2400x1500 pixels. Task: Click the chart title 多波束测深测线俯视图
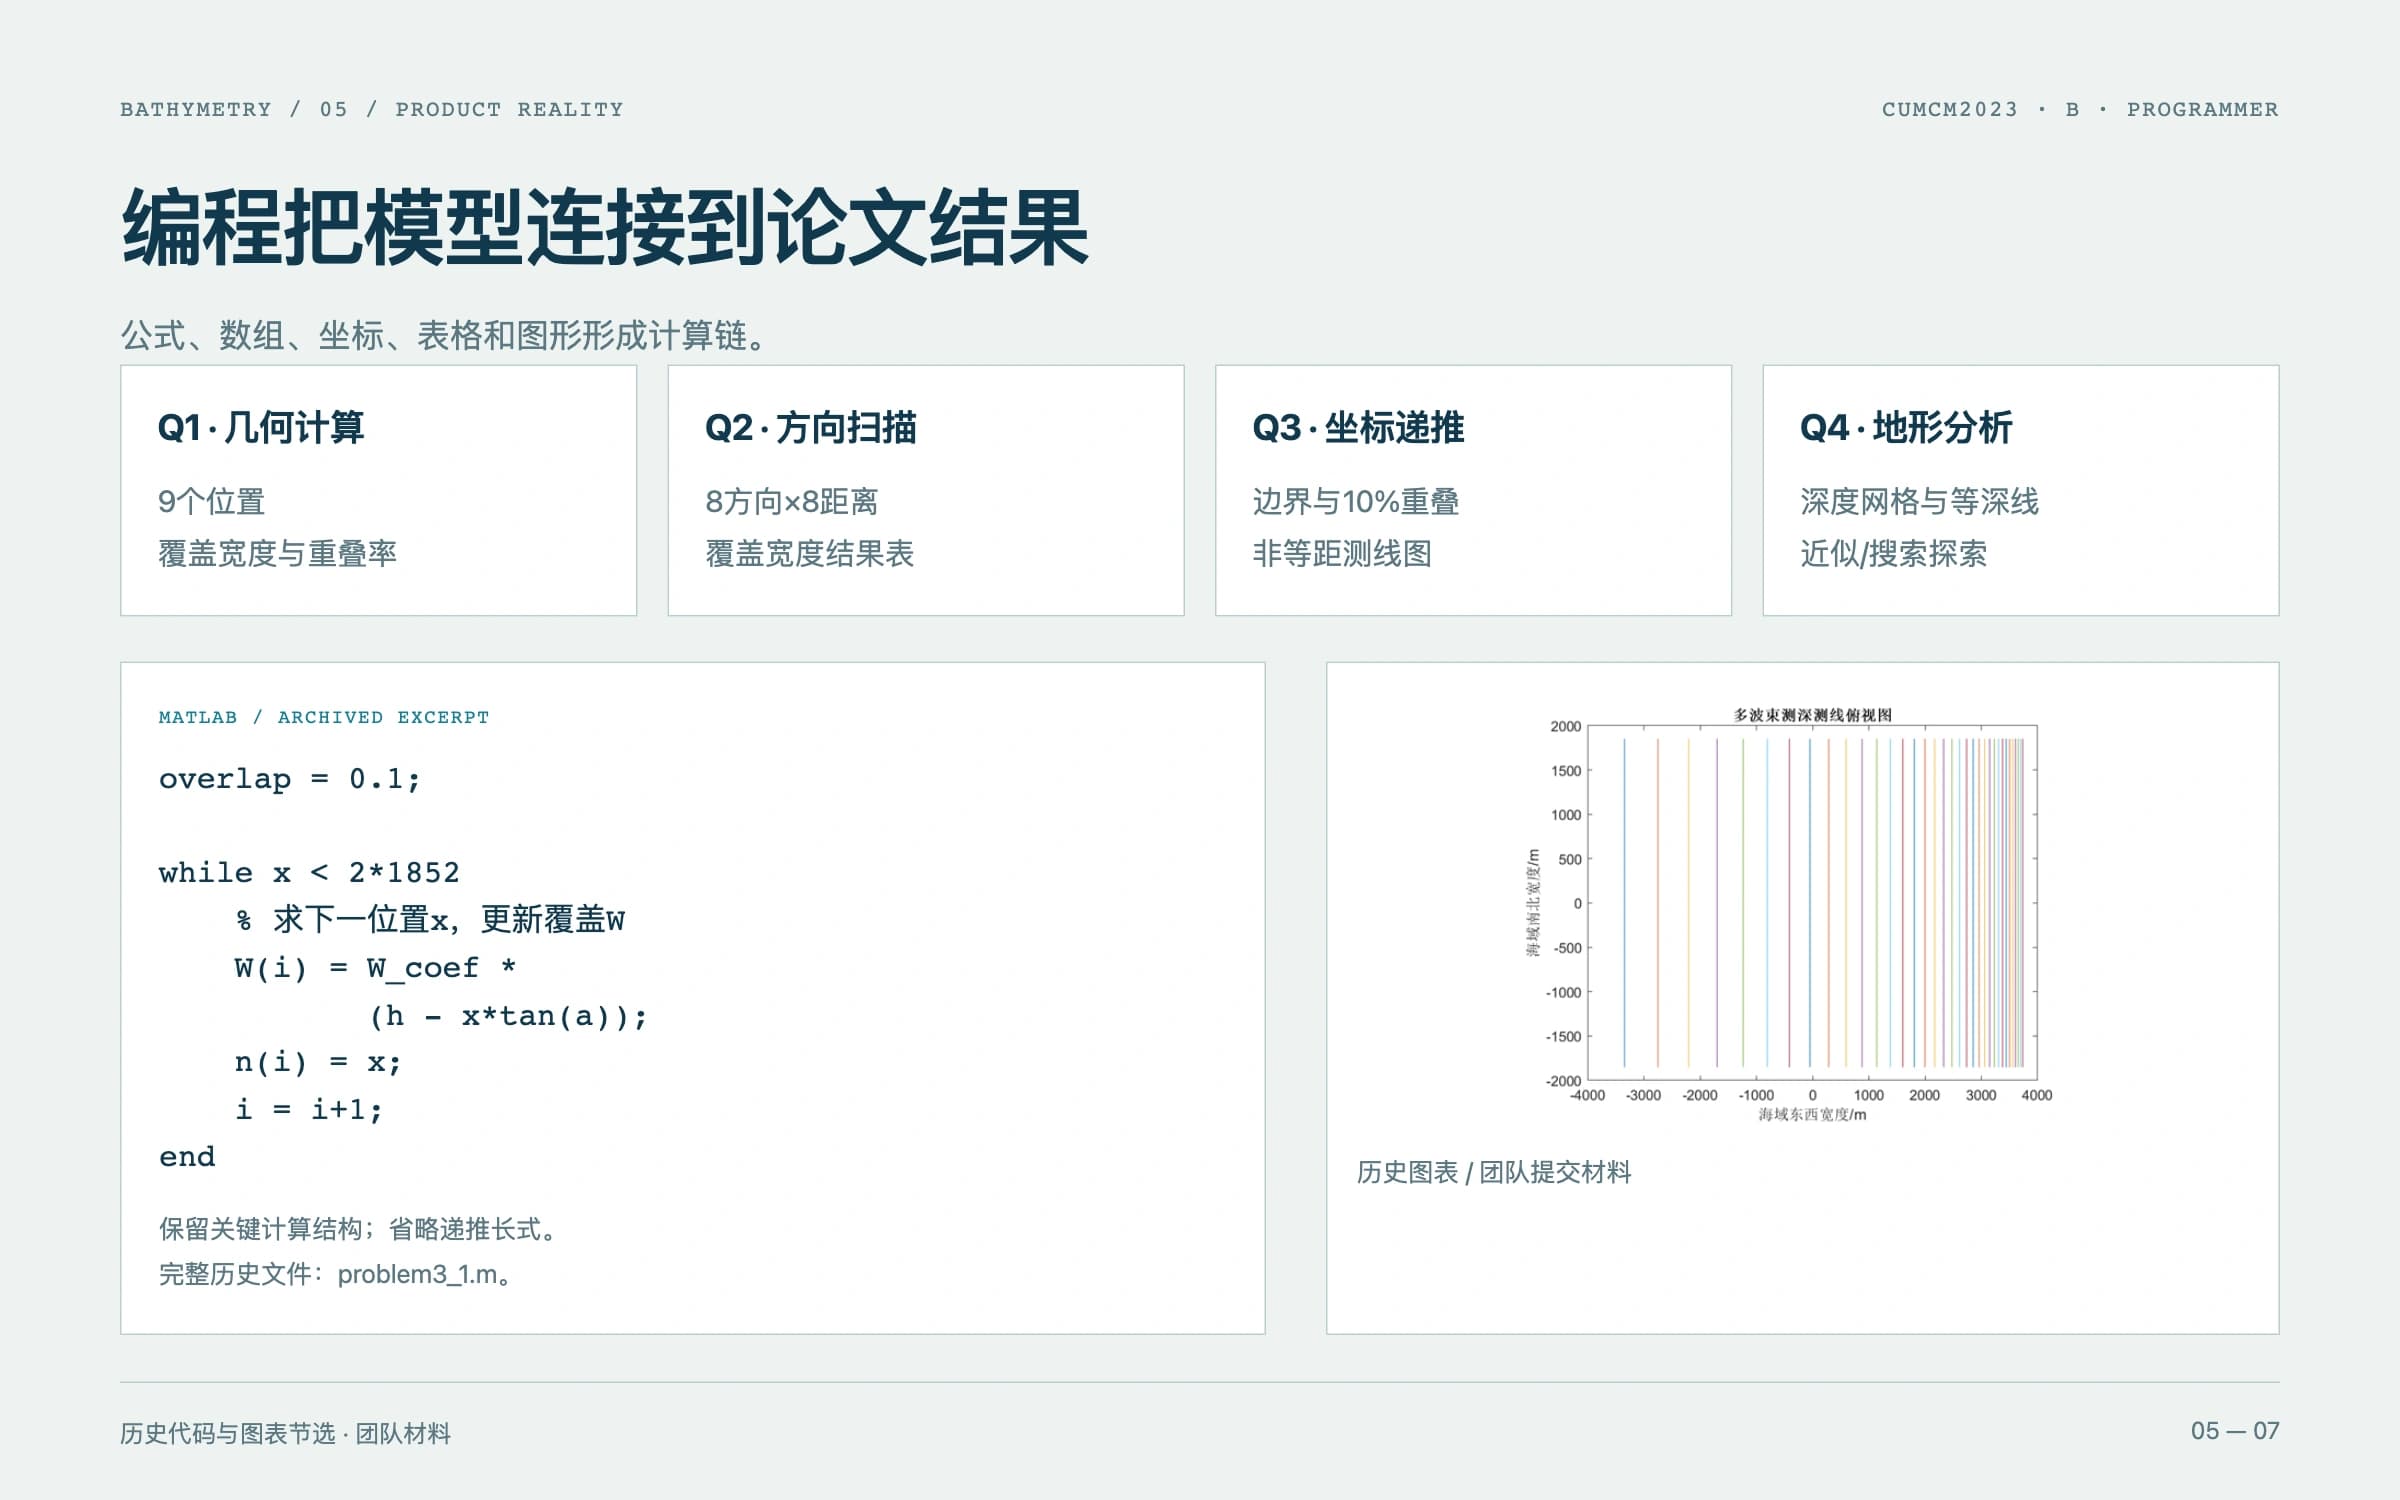click(x=1812, y=715)
